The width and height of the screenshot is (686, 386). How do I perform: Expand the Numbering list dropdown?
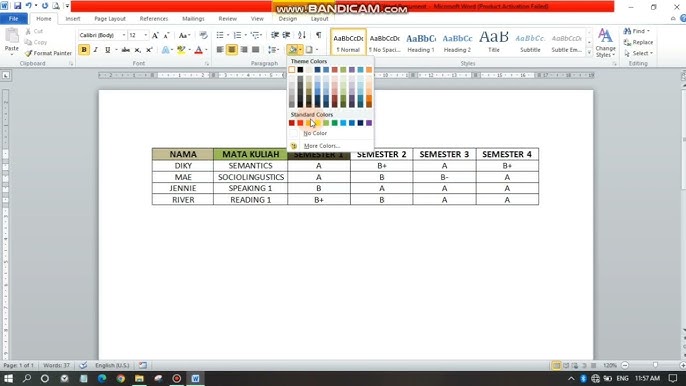245,35
